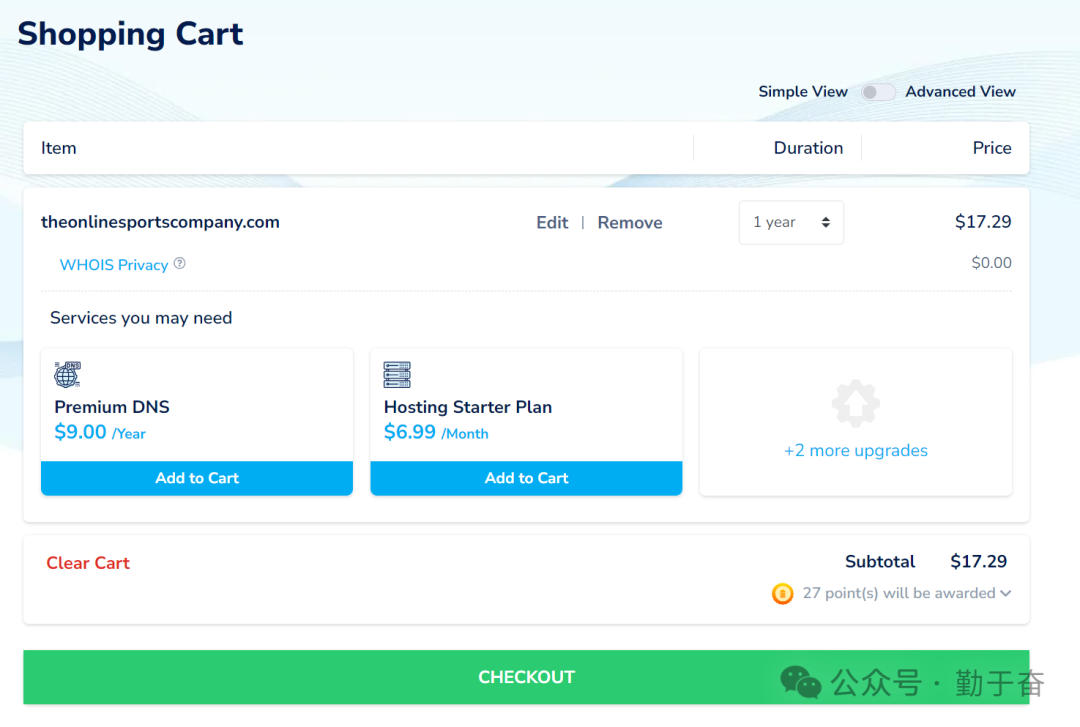Toggle the Simple/Advanced View switch
The height and width of the screenshot is (727, 1080).
(x=877, y=92)
